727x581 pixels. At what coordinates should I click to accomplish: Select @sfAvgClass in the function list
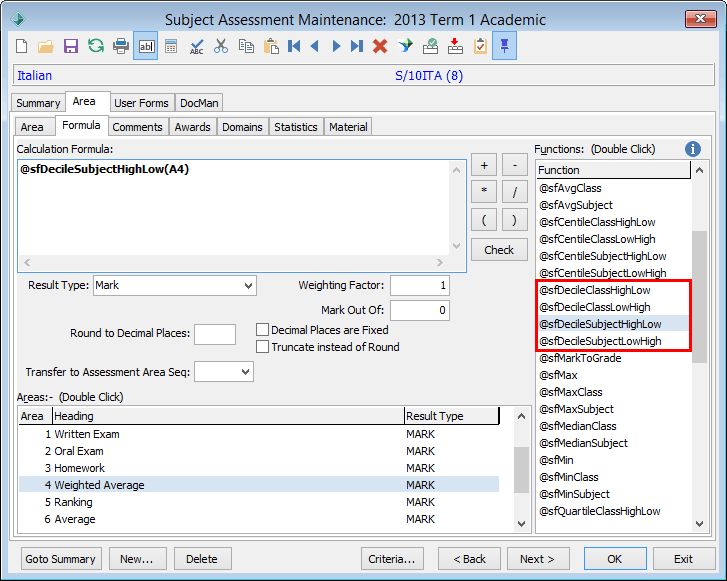coord(613,188)
